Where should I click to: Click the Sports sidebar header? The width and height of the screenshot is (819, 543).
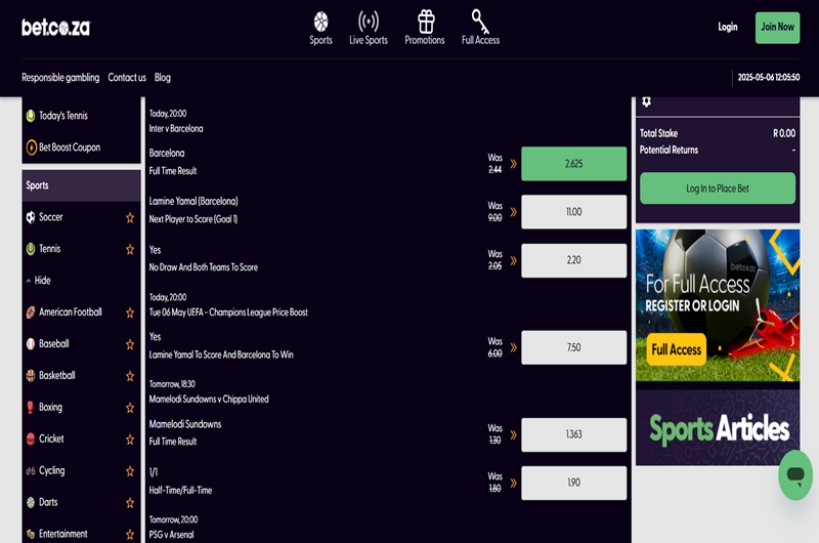click(81, 185)
